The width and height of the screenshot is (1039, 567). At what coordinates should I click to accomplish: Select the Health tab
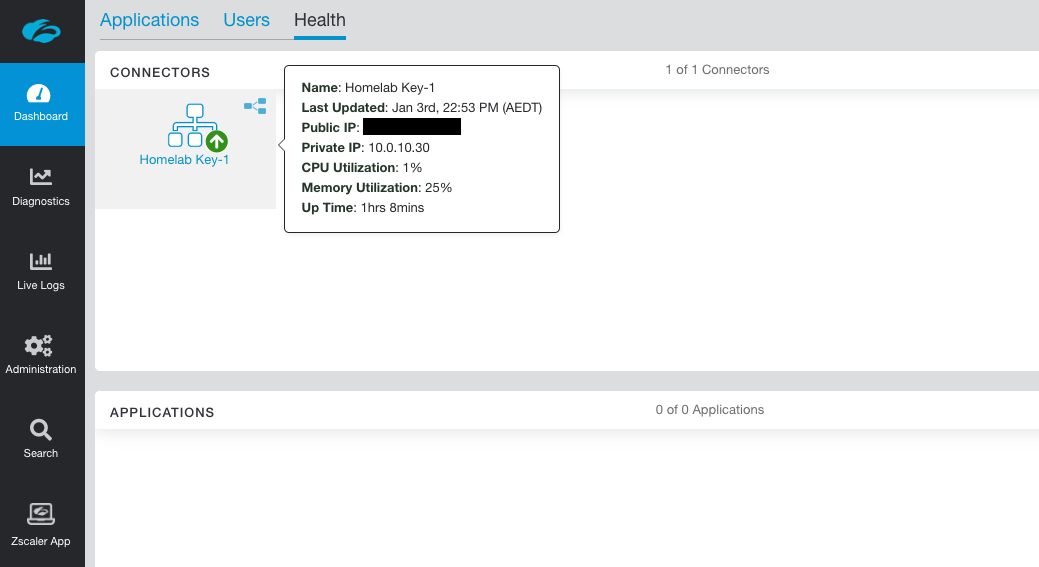click(x=320, y=20)
